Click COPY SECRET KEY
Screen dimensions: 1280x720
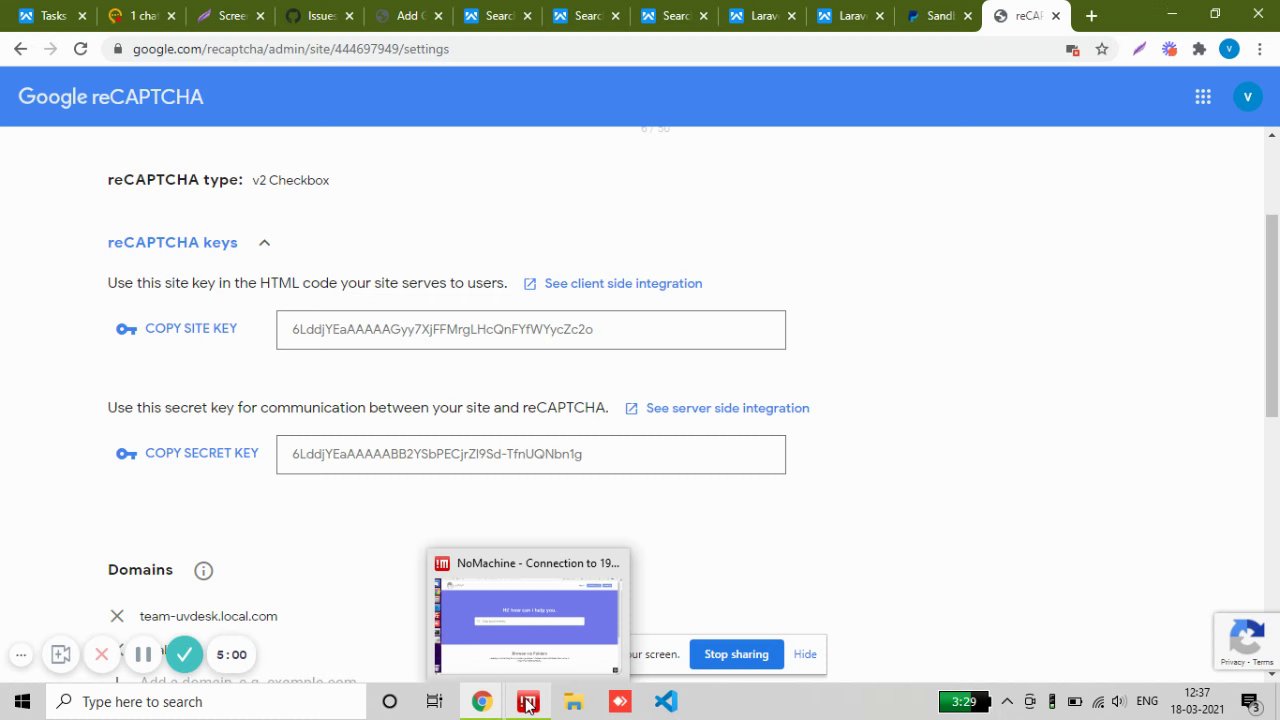tap(202, 454)
